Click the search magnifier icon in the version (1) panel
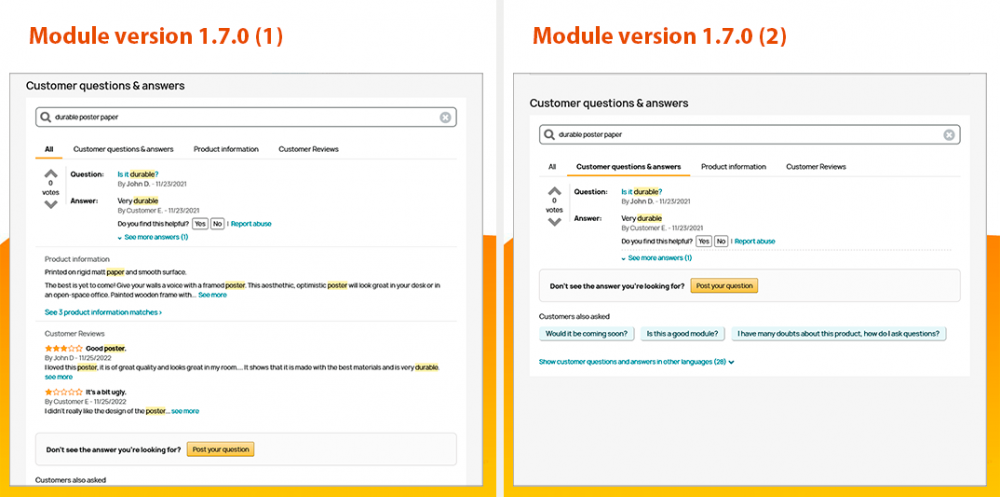Screen dimensions: 1000x497 click(45, 117)
